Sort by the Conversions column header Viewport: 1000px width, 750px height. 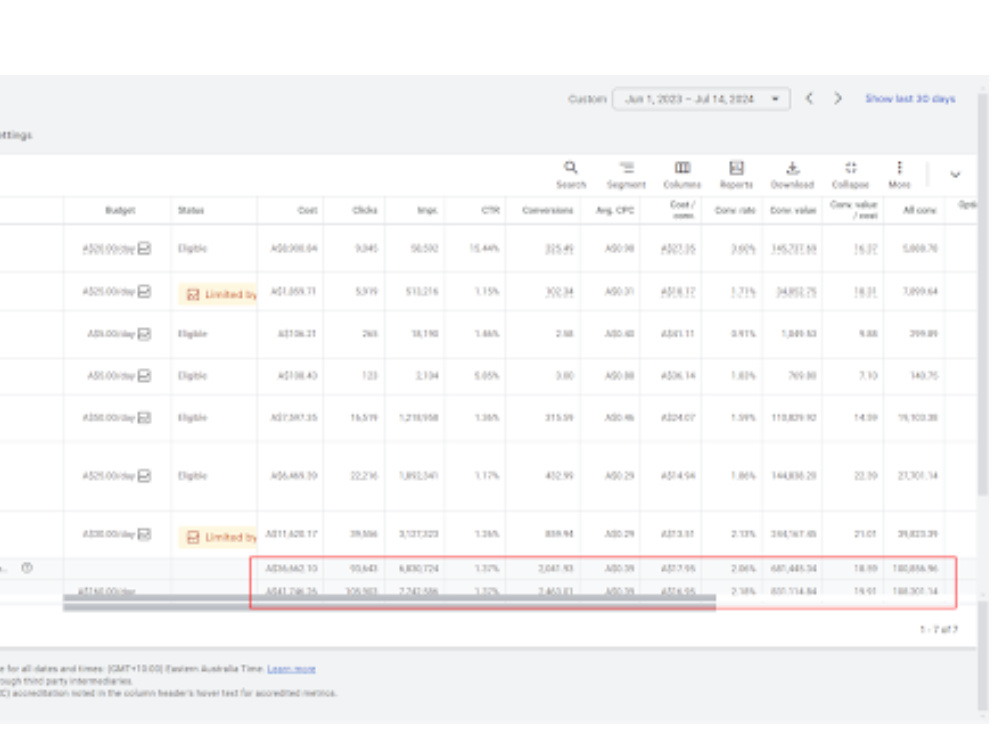click(x=547, y=210)
